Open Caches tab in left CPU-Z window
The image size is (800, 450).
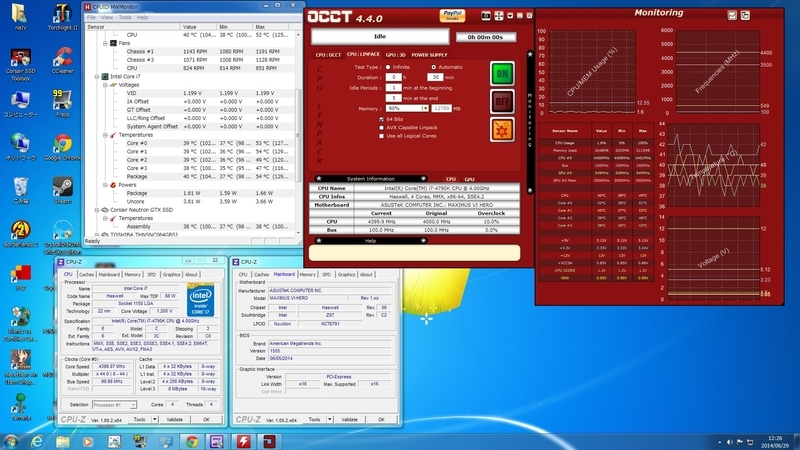point(87,274)
